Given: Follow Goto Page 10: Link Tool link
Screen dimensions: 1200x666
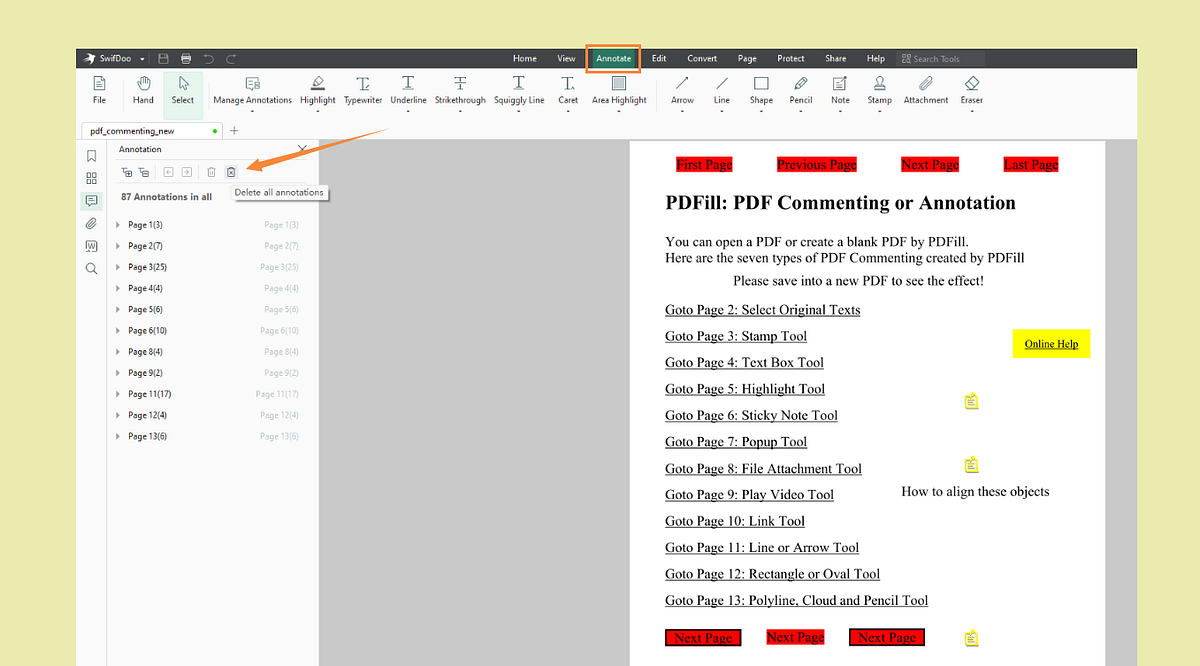Looking at the screenshot, I should pos(735,521).
